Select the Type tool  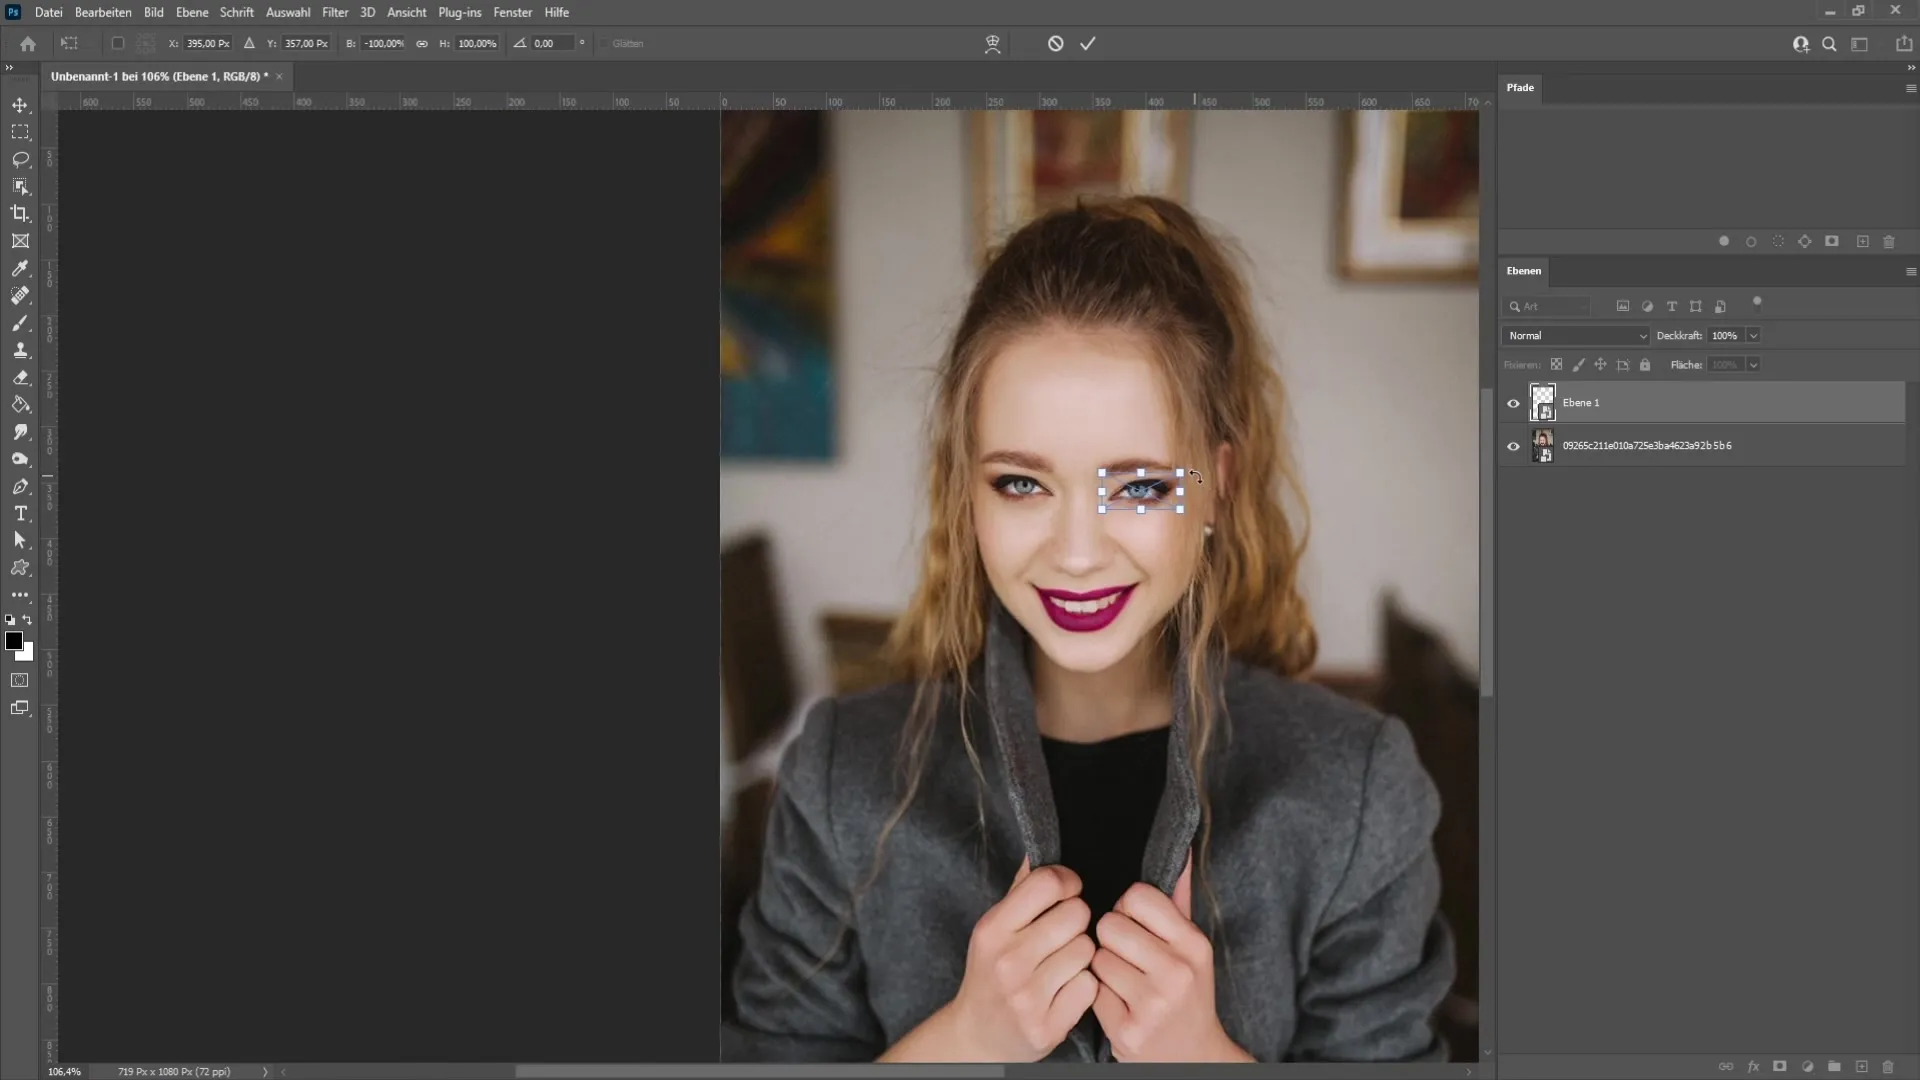[20, 513]
